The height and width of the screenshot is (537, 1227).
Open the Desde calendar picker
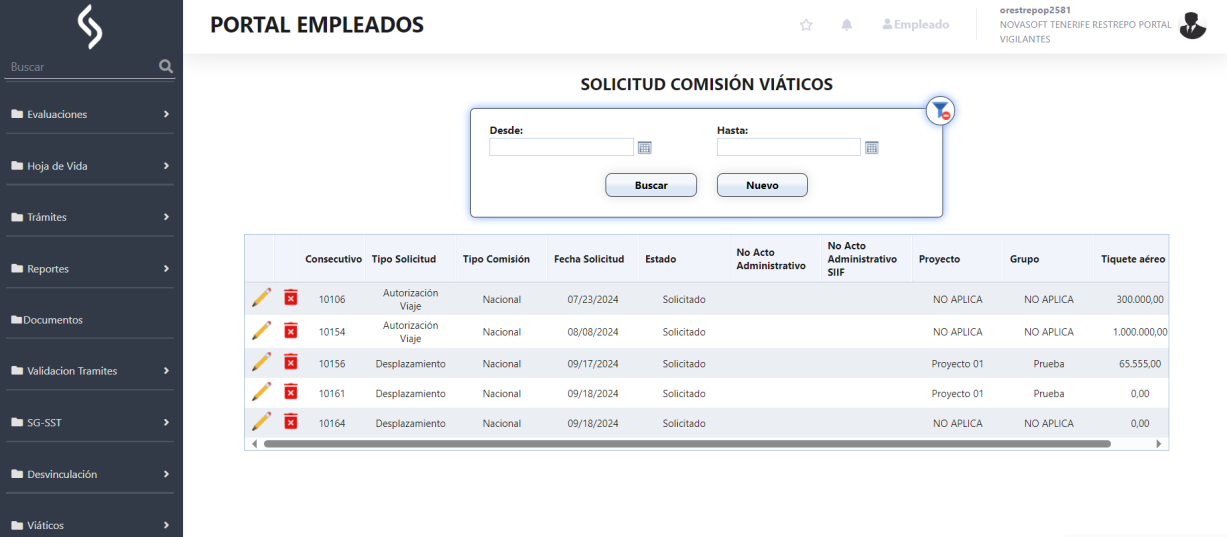[645, 147]
